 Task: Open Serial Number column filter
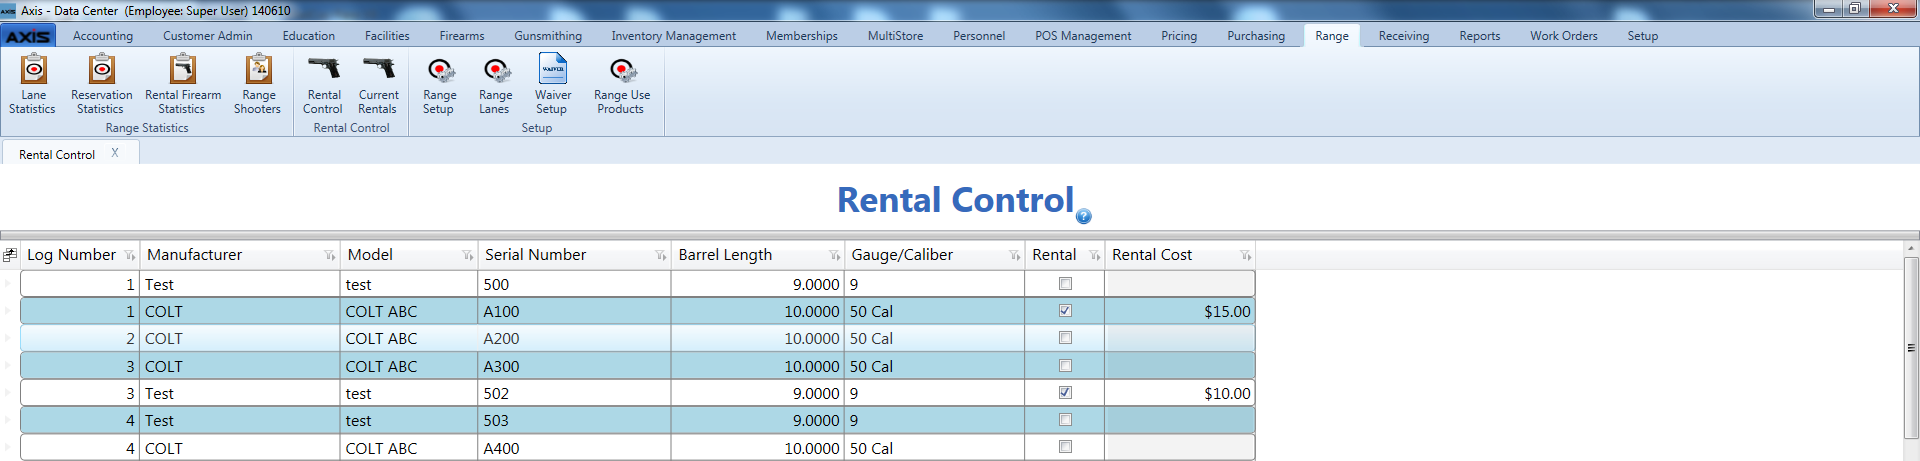[661, 256]
